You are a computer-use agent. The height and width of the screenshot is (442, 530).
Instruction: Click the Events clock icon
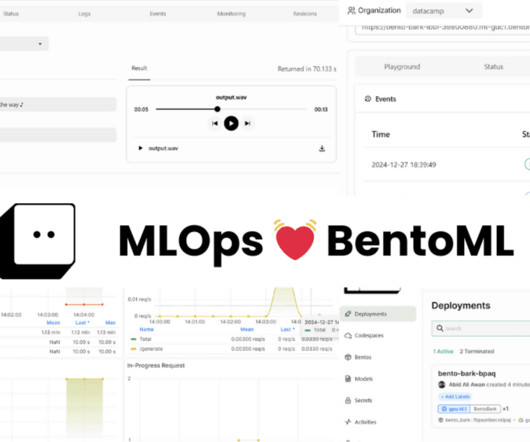pos(368,99)
